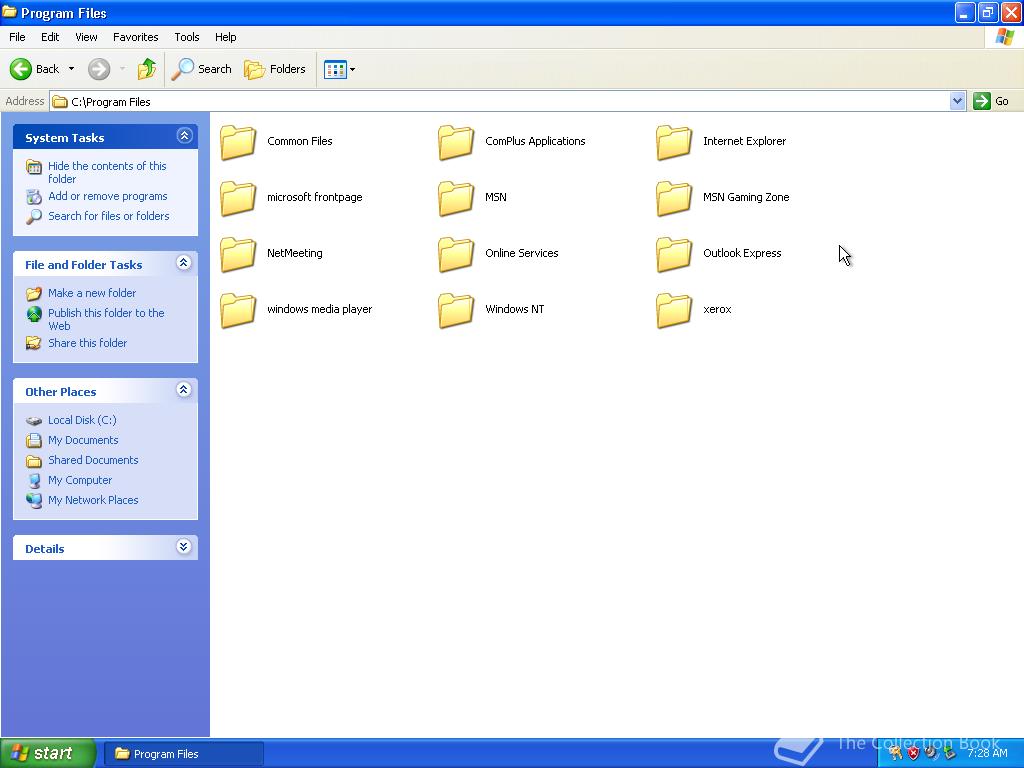Open the Forward history dropdown arrow

pos(122,69)
